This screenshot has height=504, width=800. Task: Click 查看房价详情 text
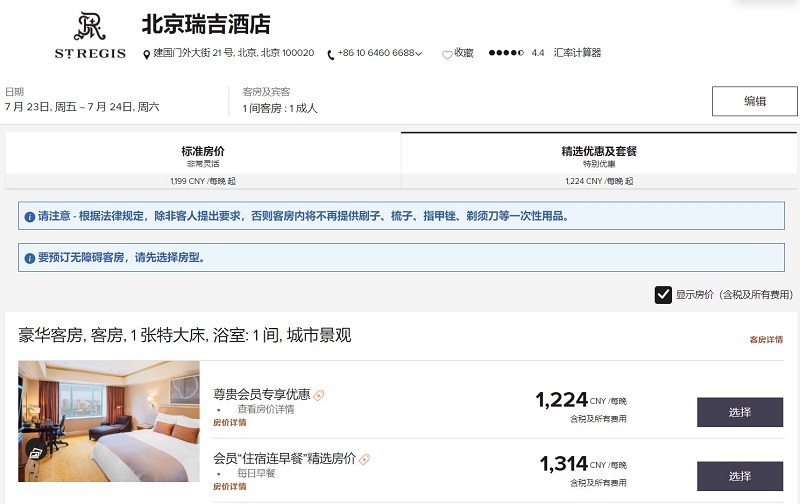pyautogui.click(x=265, y=409)
